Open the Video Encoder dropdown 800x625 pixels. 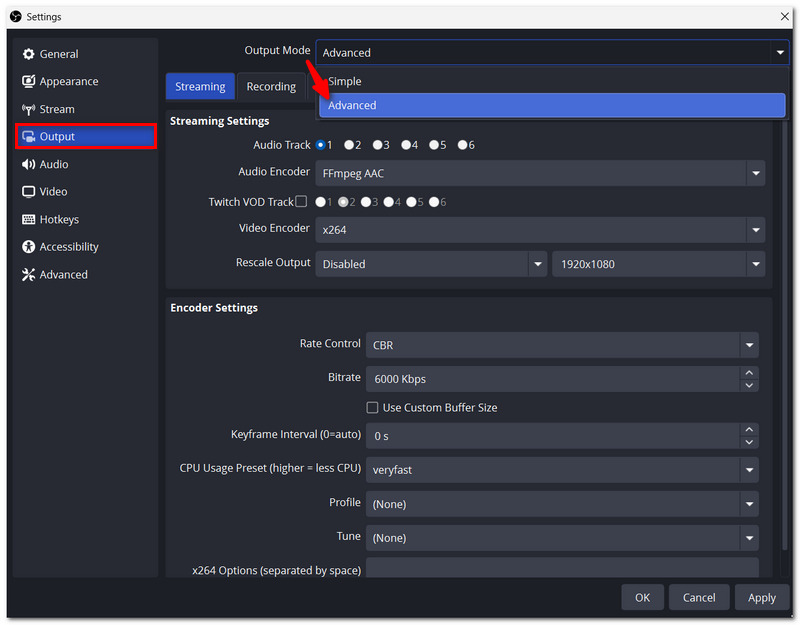click(x=540, y=230)
